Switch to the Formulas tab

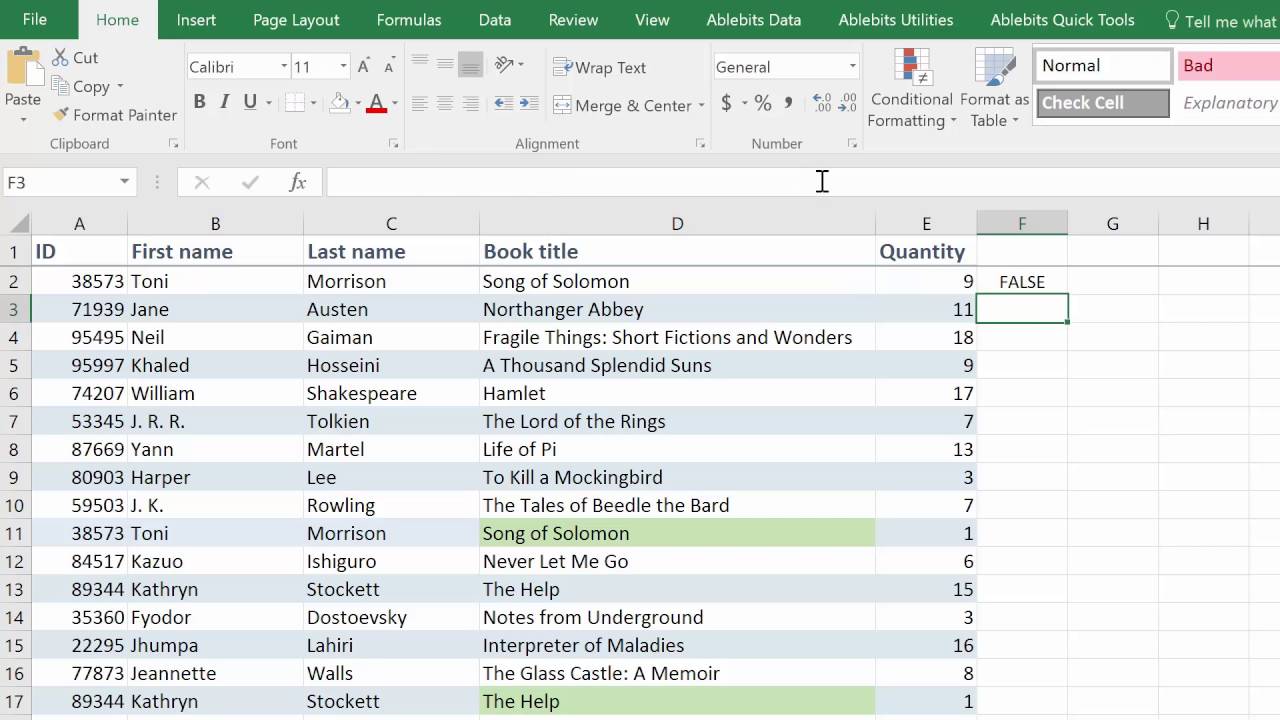(x=409, y=20)
